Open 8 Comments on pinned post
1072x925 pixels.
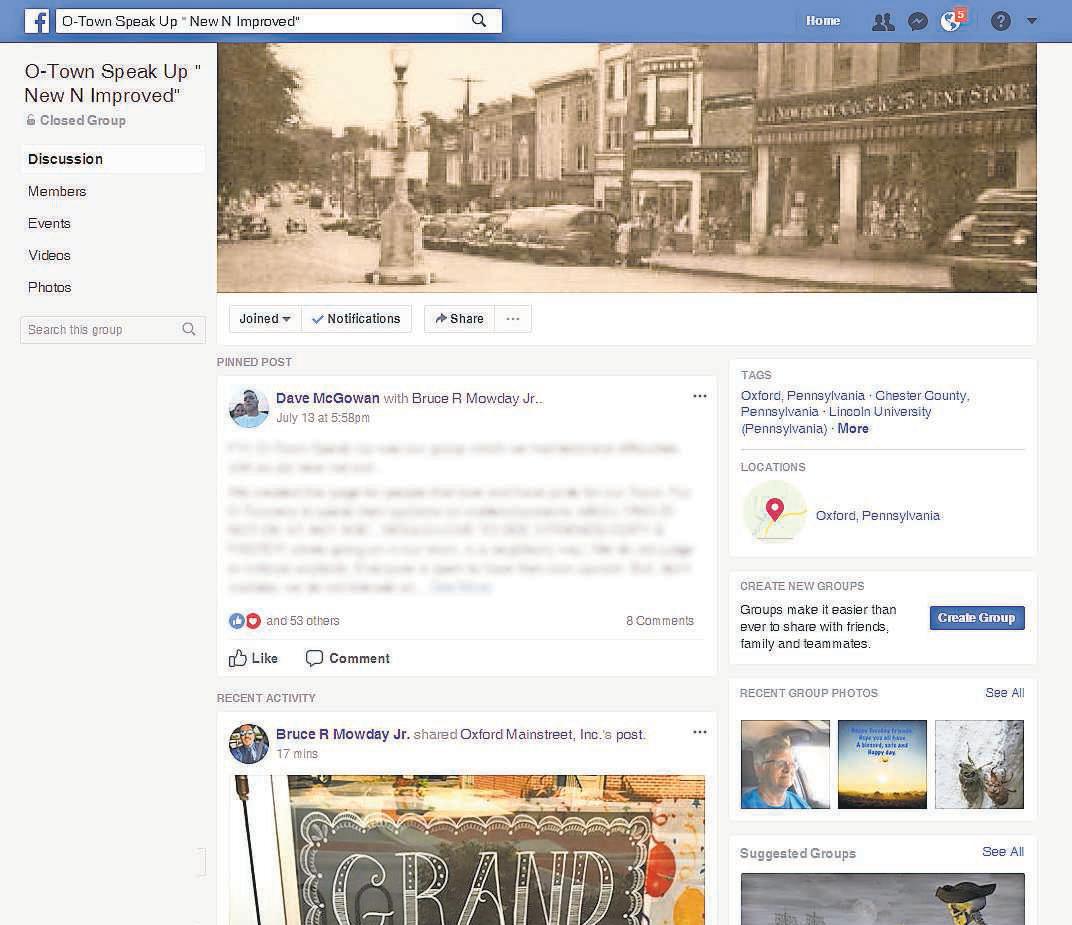(x=660, y=621)
